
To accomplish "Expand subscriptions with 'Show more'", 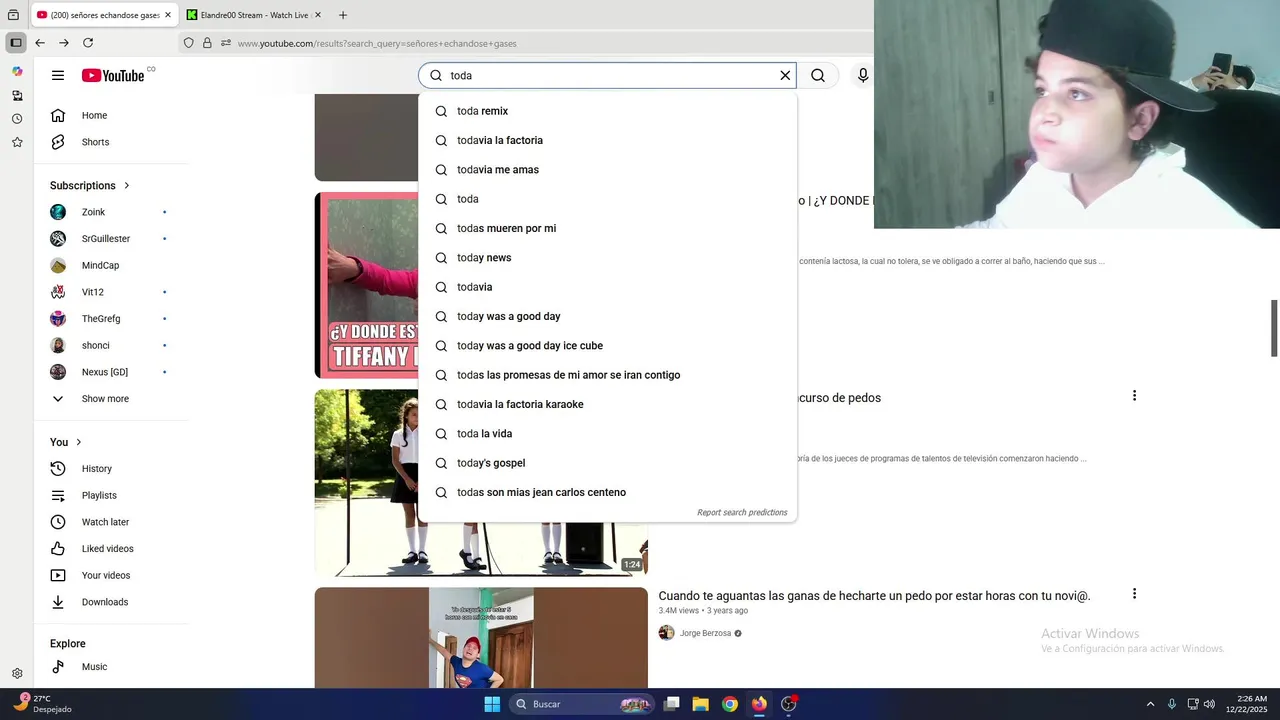I will [x=111, y=399].
